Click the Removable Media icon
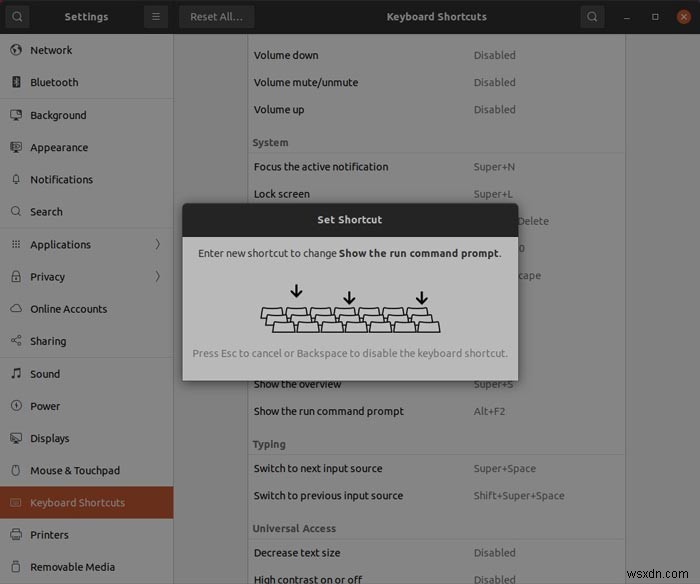Image resolution: width=700 pixels, height=584 pixels. [16, 567]
